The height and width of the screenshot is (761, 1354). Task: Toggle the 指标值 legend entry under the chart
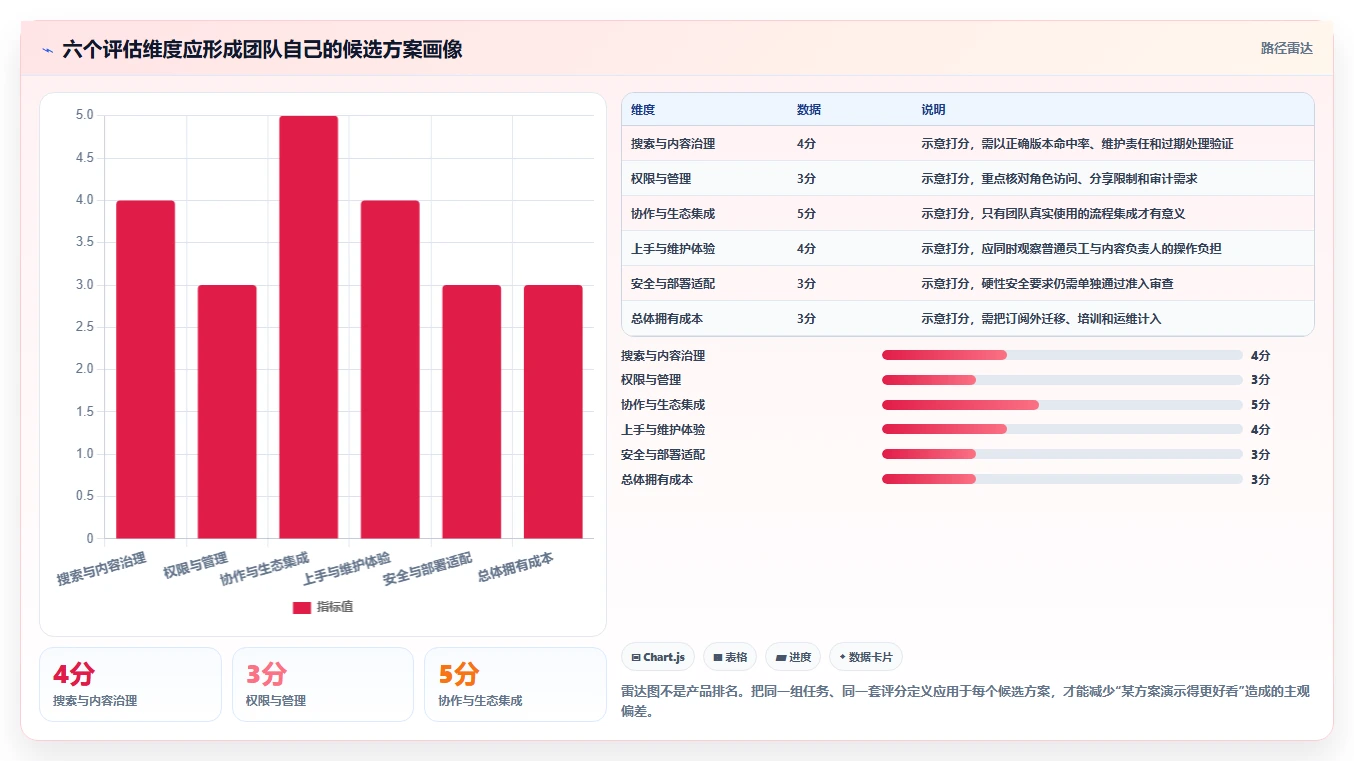pos(322,607)
